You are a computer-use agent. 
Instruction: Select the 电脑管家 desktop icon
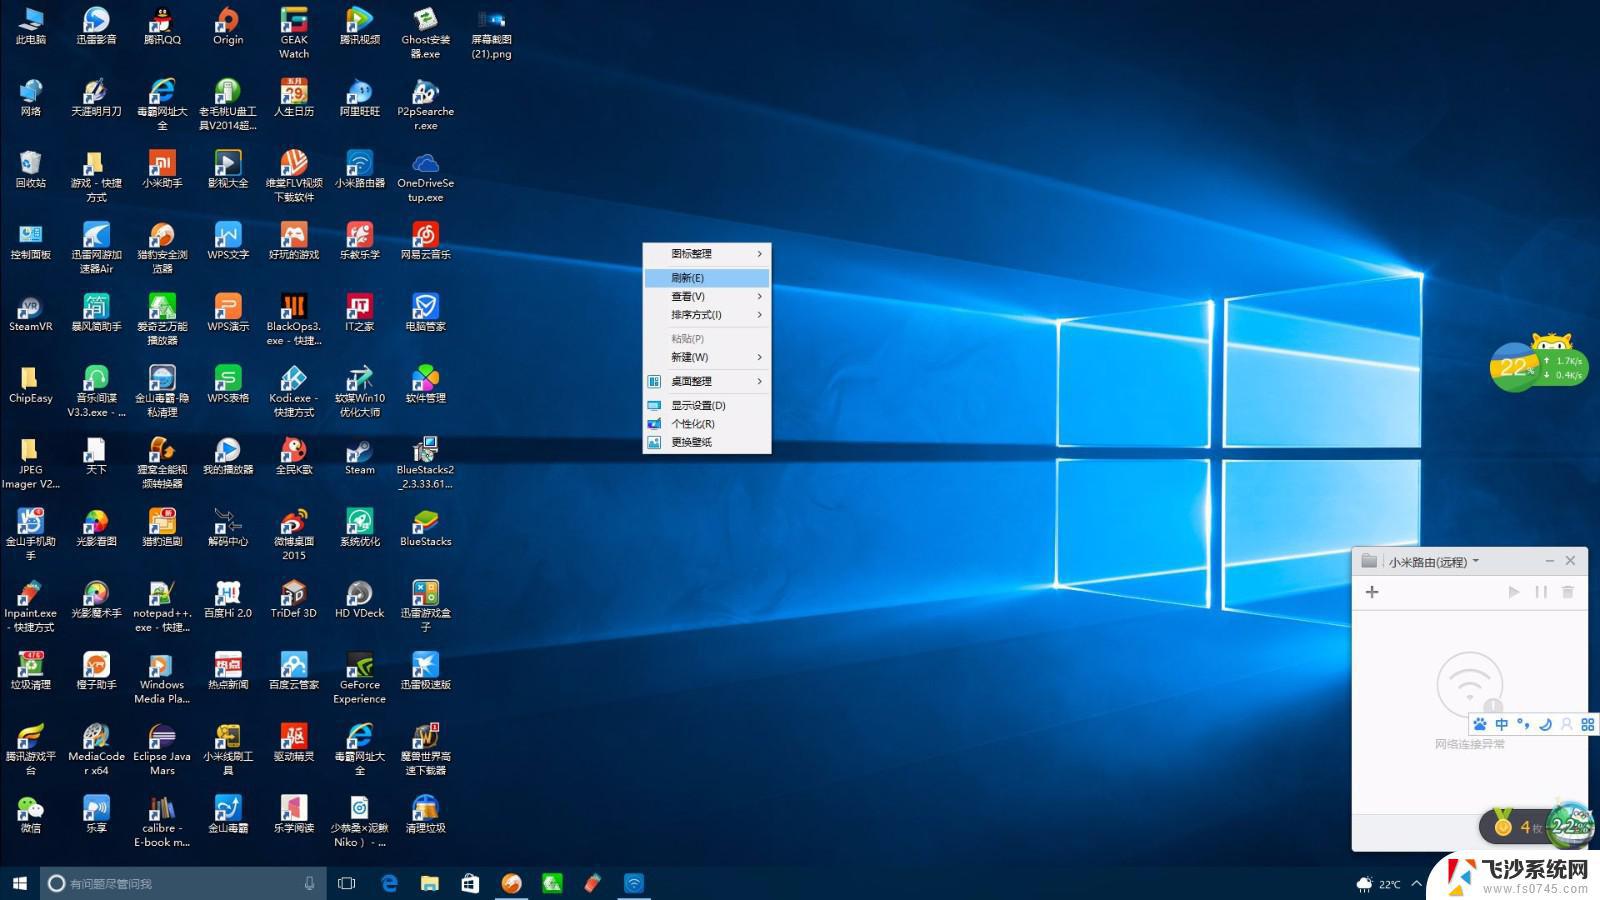pos(425,313)
